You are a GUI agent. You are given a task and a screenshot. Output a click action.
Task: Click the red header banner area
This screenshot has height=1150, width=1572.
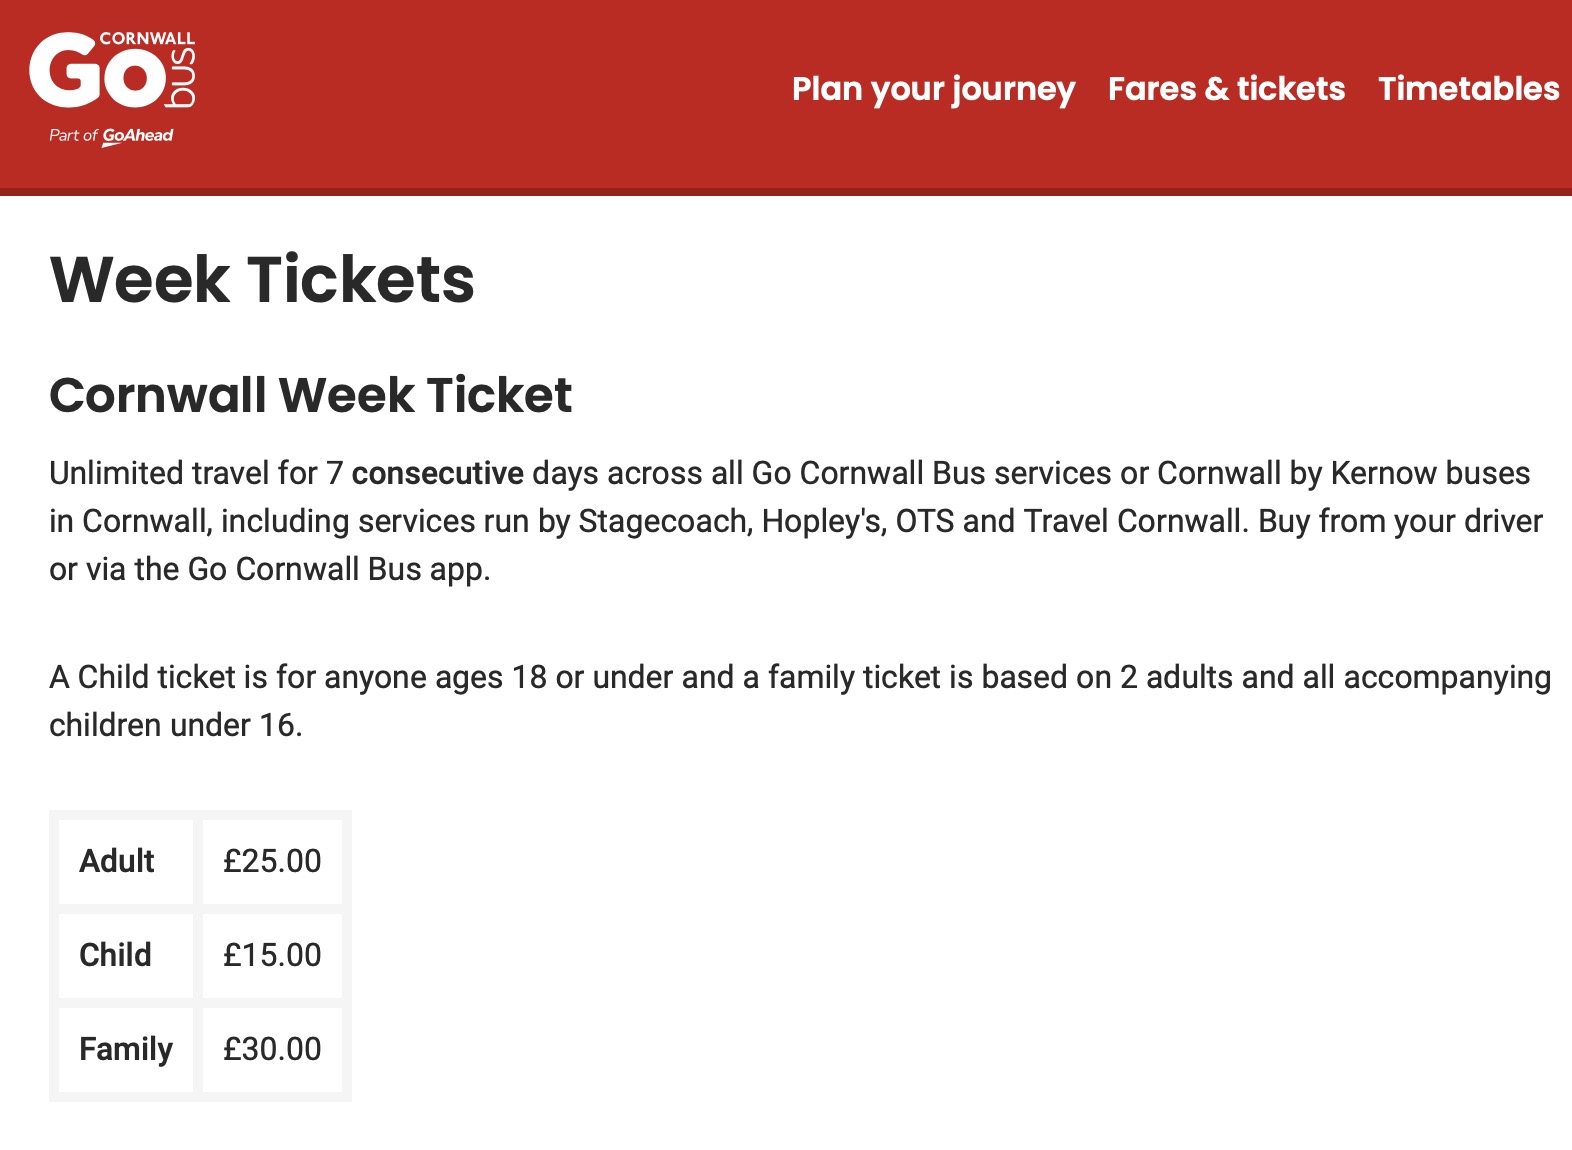click(500, 95)
